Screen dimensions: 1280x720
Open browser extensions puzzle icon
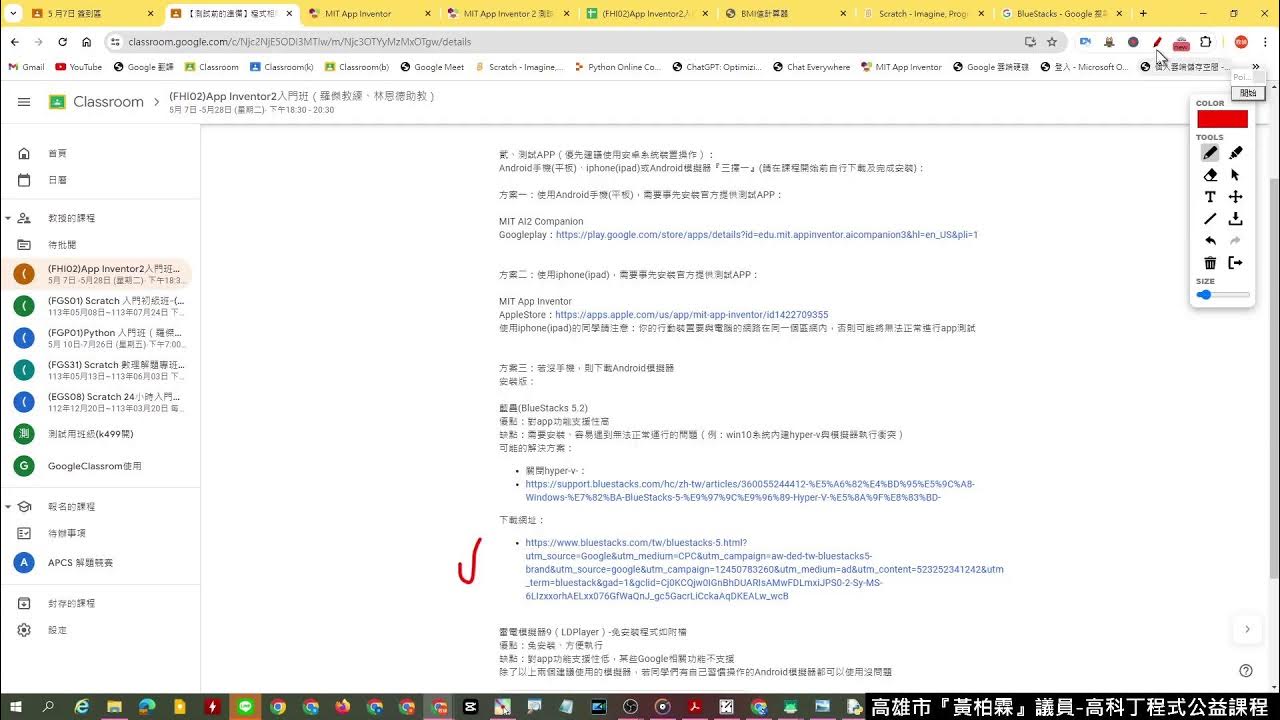click(1205, 42)
